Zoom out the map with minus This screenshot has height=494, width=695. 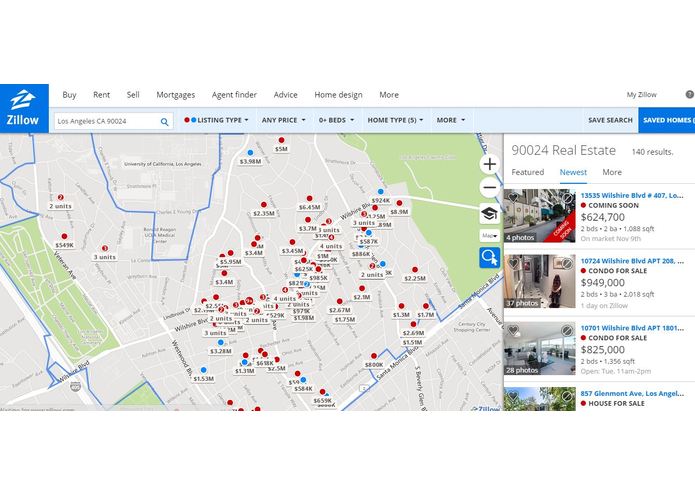tap(489, 187)
